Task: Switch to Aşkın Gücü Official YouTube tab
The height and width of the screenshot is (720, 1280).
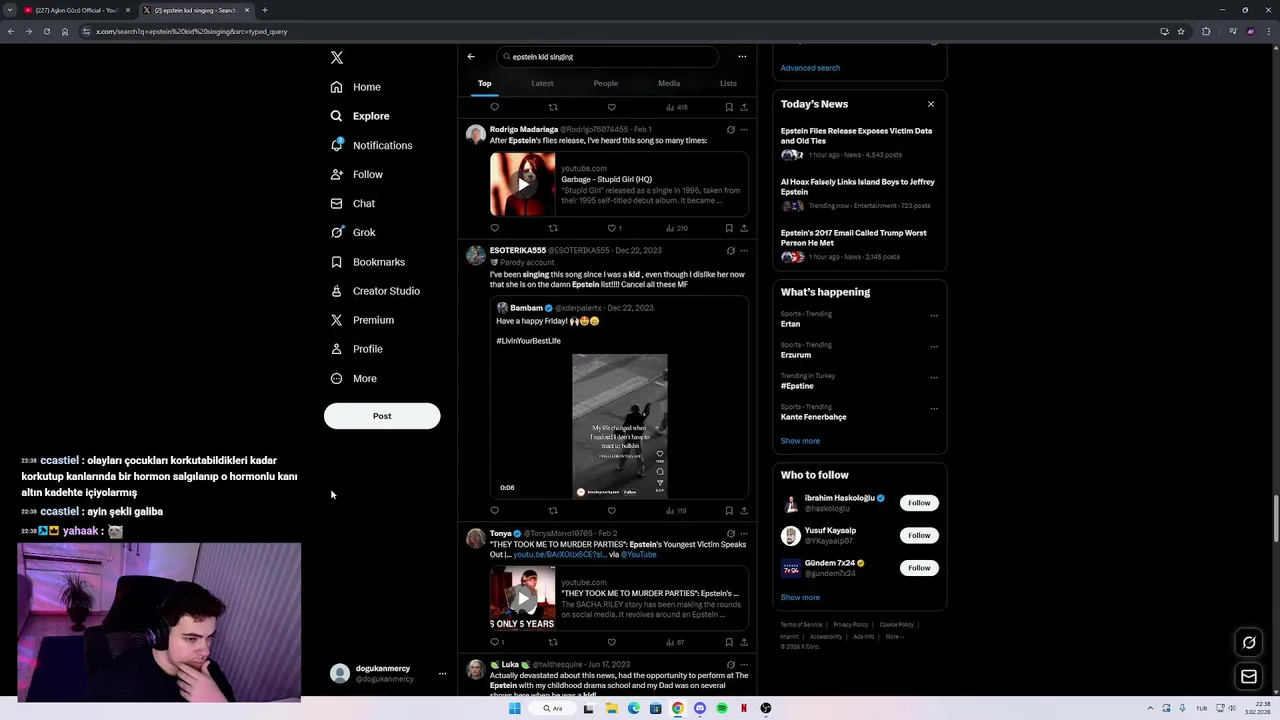Action: [77, 10]
